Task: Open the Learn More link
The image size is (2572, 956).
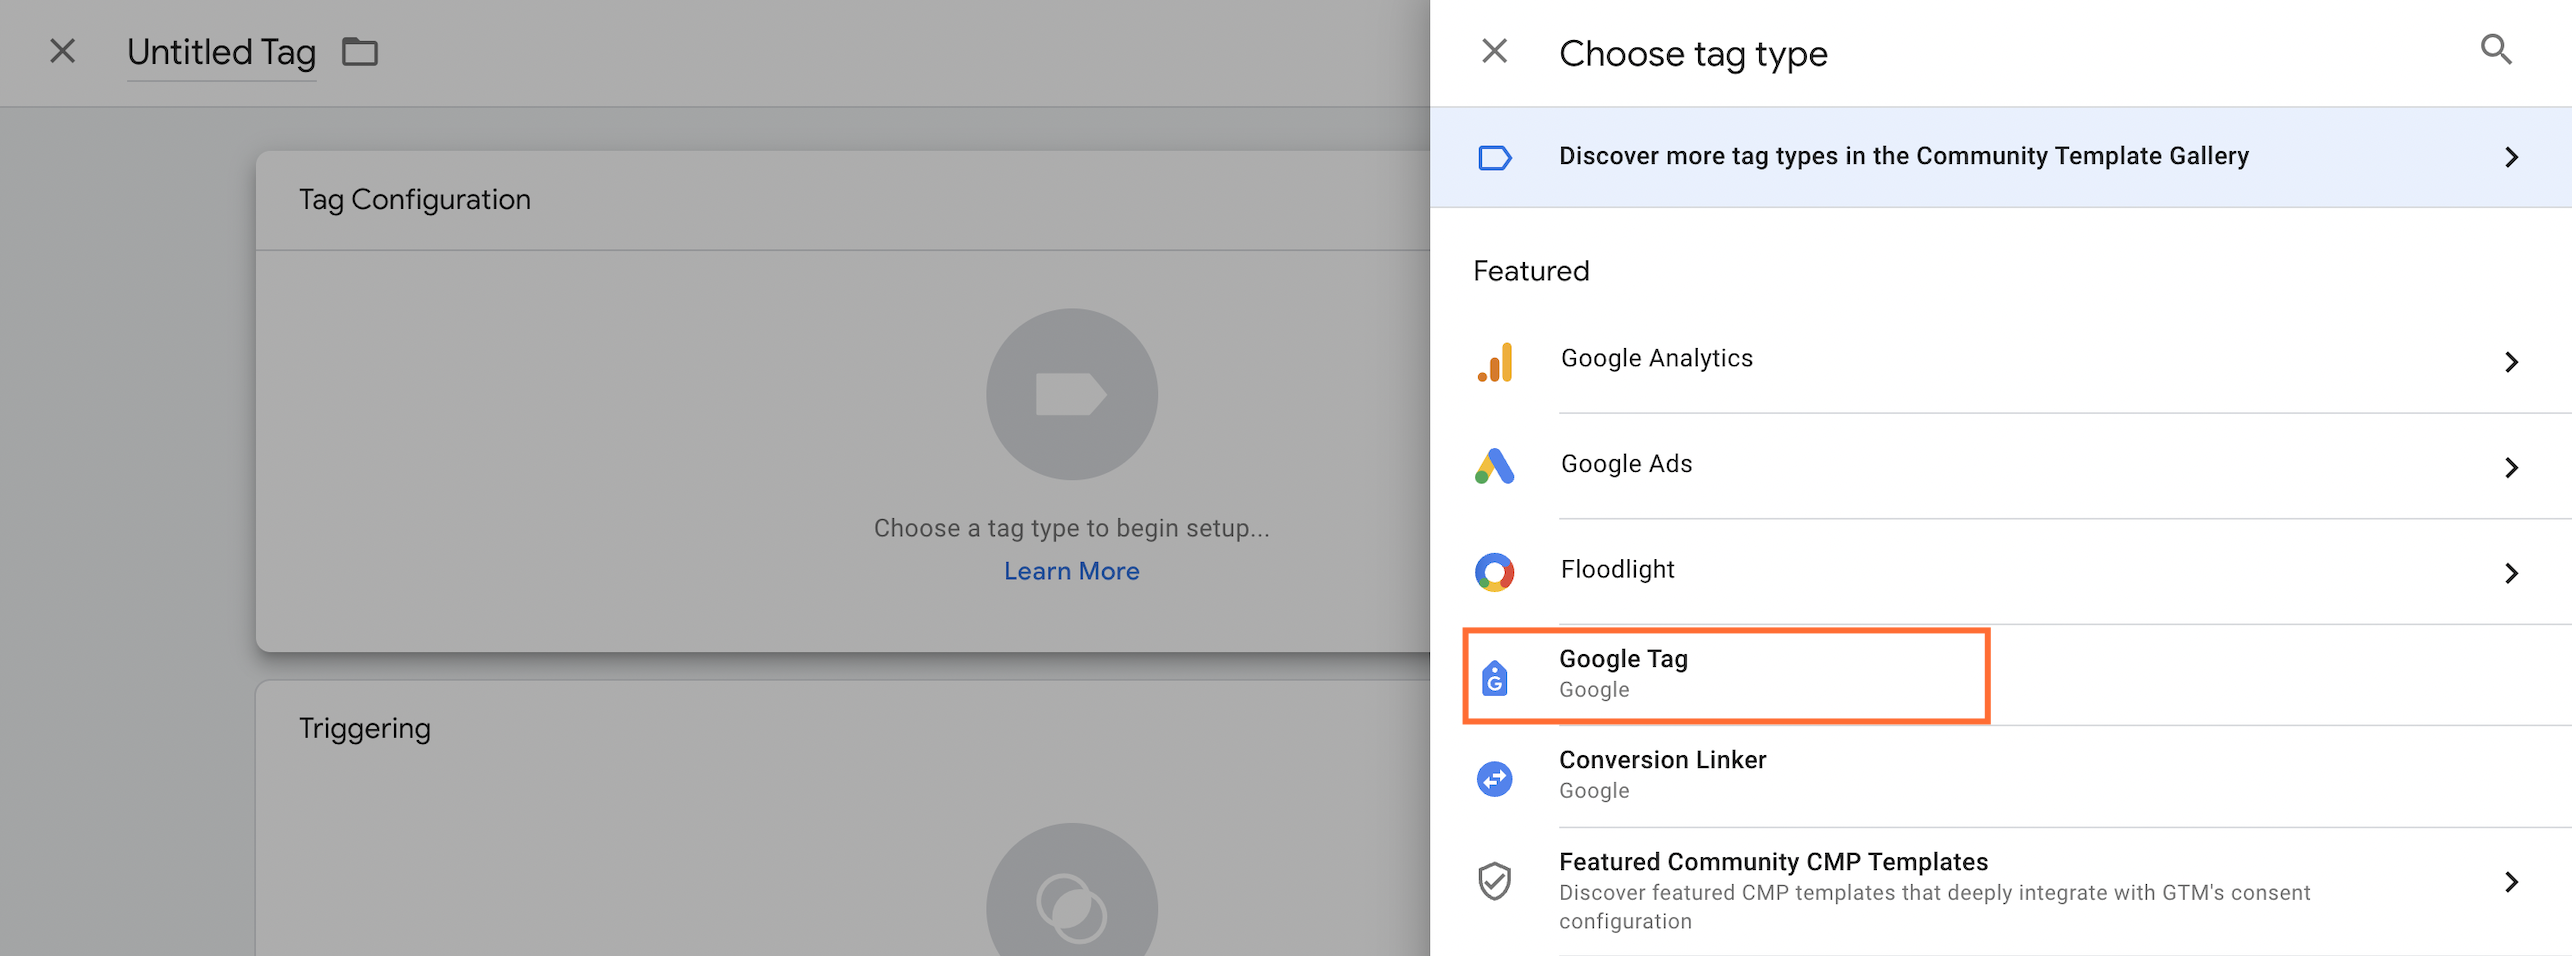Action: [x=1071, y=570]
